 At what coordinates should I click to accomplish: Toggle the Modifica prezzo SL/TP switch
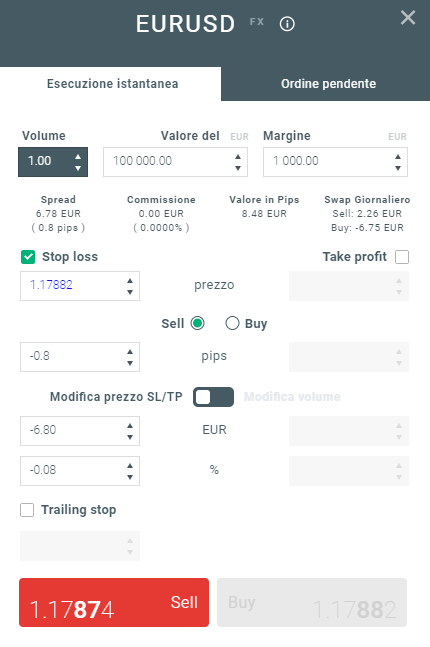(213, 397)
